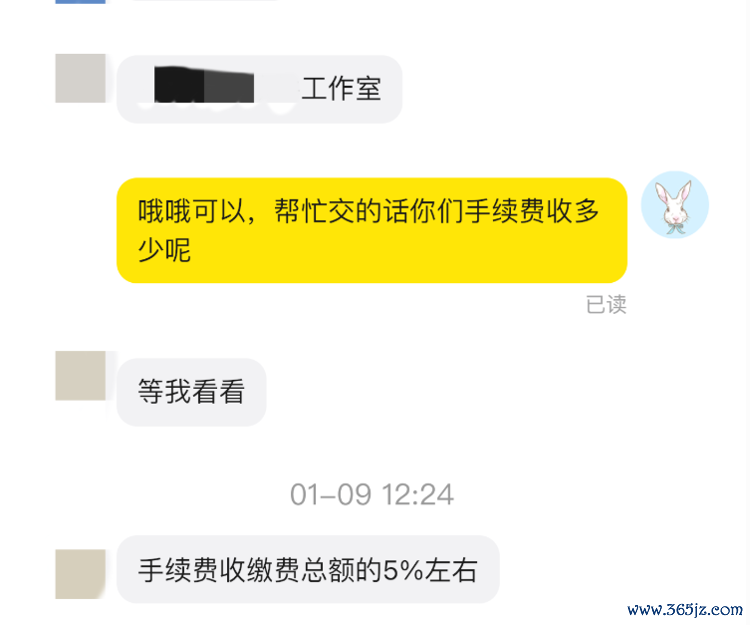750x625 pixels.
Task: Click 哦哦可以 at start of yellow message
Action: (x=191, y=211)
